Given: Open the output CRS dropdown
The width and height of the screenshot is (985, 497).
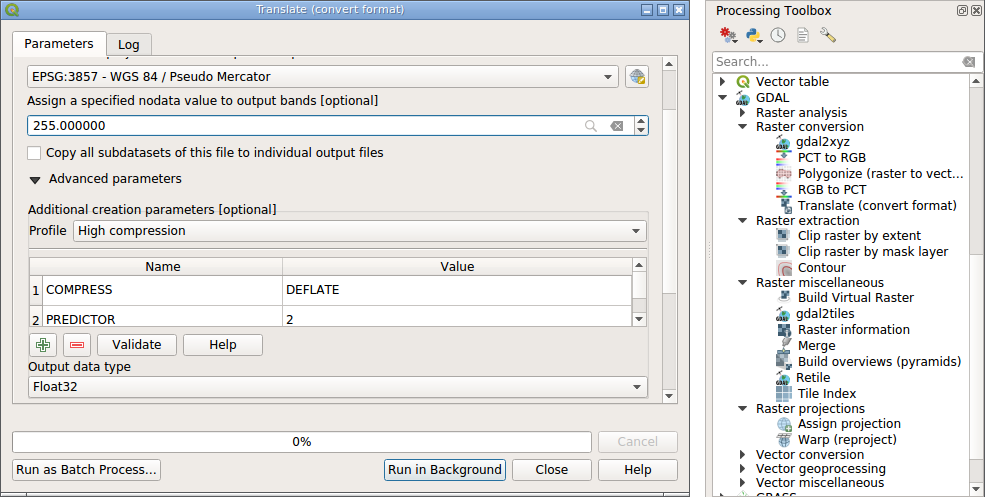Looking at the screenshot, I should point(323,77).
